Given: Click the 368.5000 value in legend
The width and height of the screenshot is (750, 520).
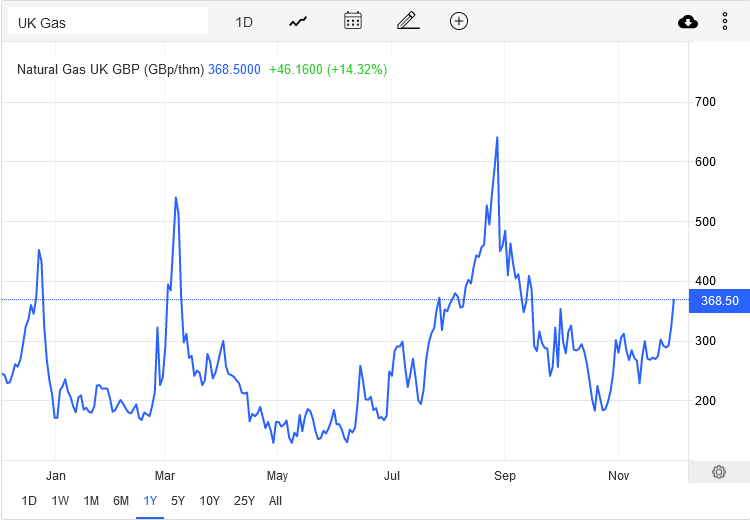Looking at the screenshot, I should point(234,69).
